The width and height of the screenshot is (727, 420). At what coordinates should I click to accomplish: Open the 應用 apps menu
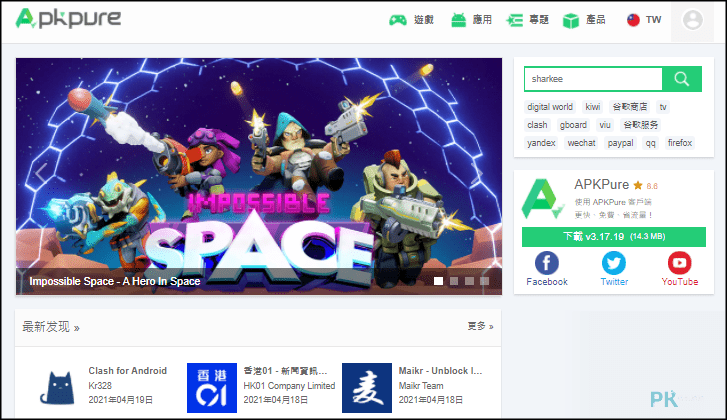(471, 20)
